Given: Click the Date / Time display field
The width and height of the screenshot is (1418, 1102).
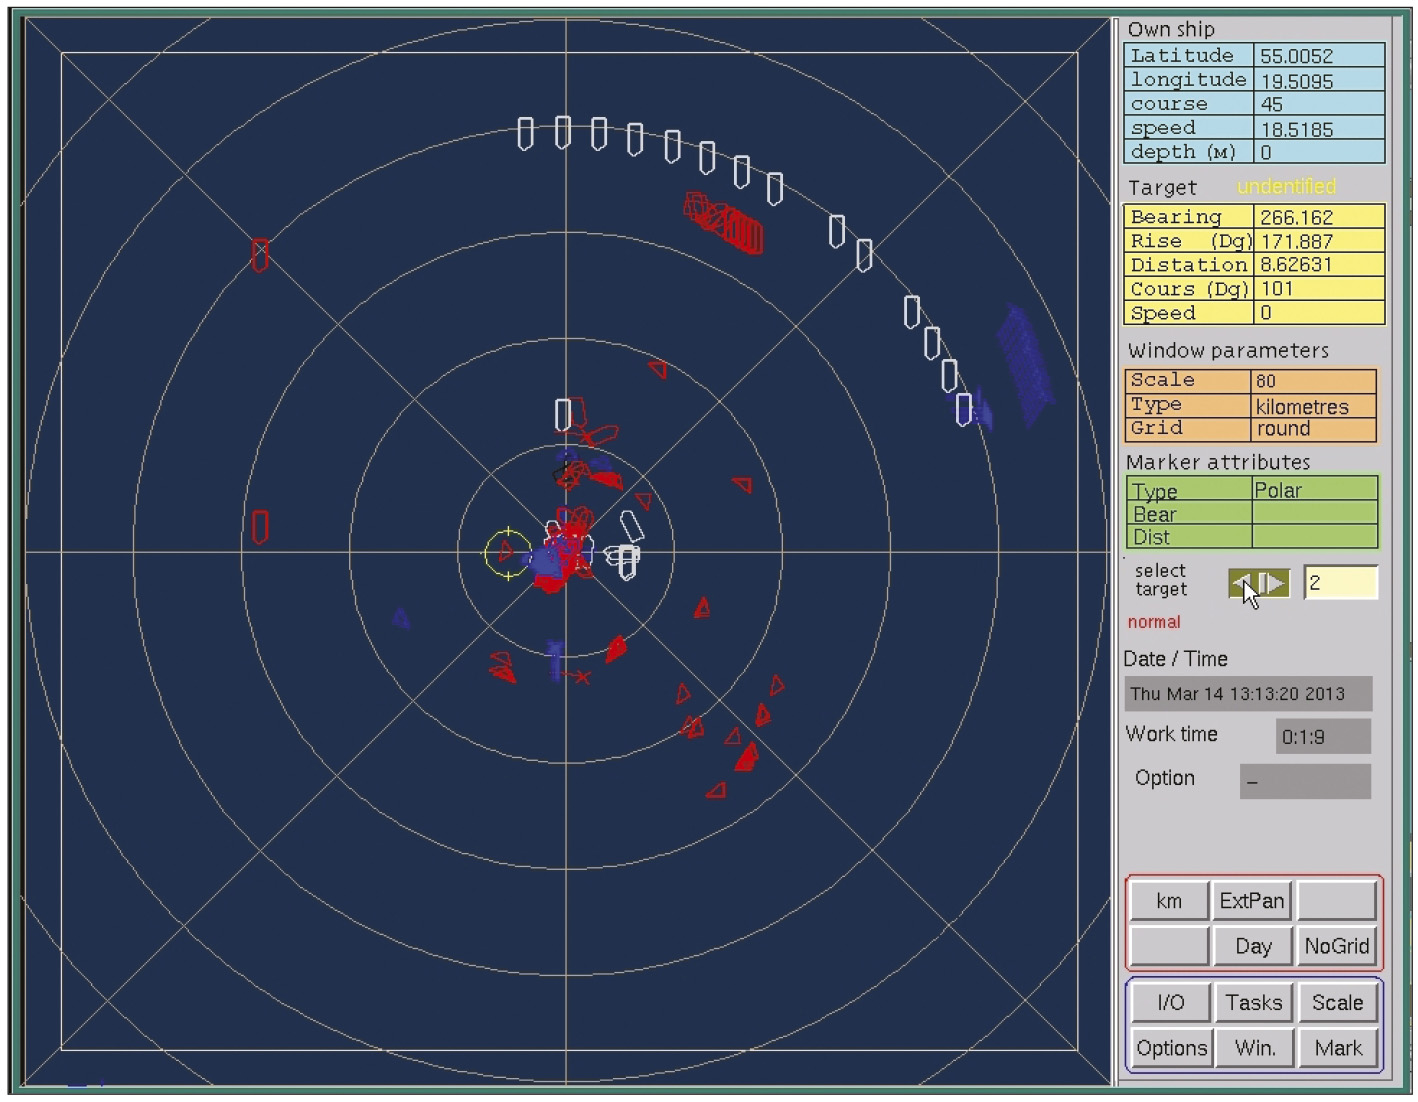Looking at the screenshot, I should [x=1248, y=694].
